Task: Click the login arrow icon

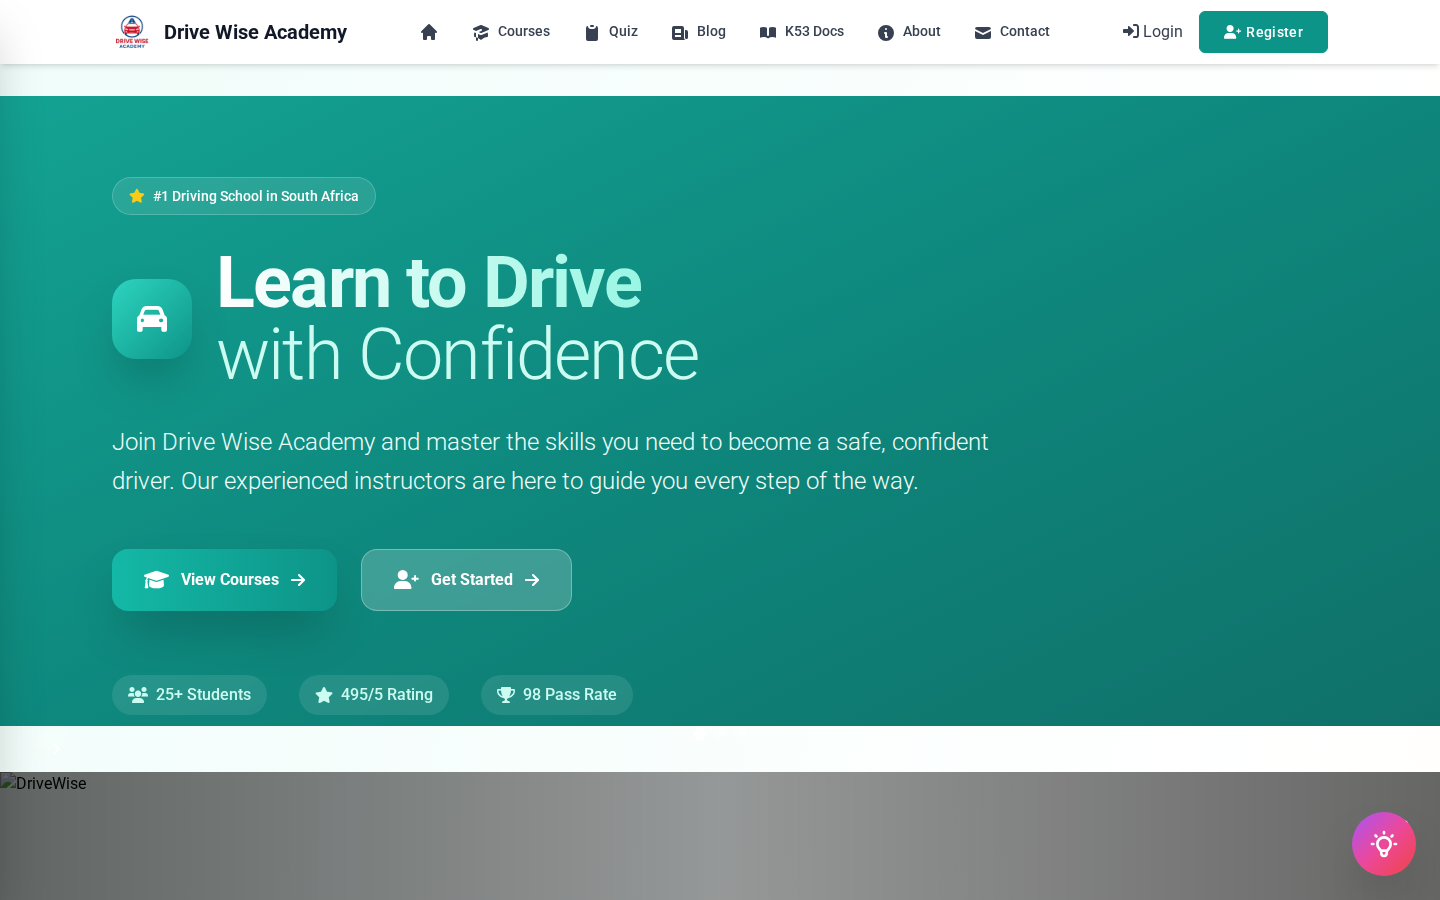Action: 1130,31
